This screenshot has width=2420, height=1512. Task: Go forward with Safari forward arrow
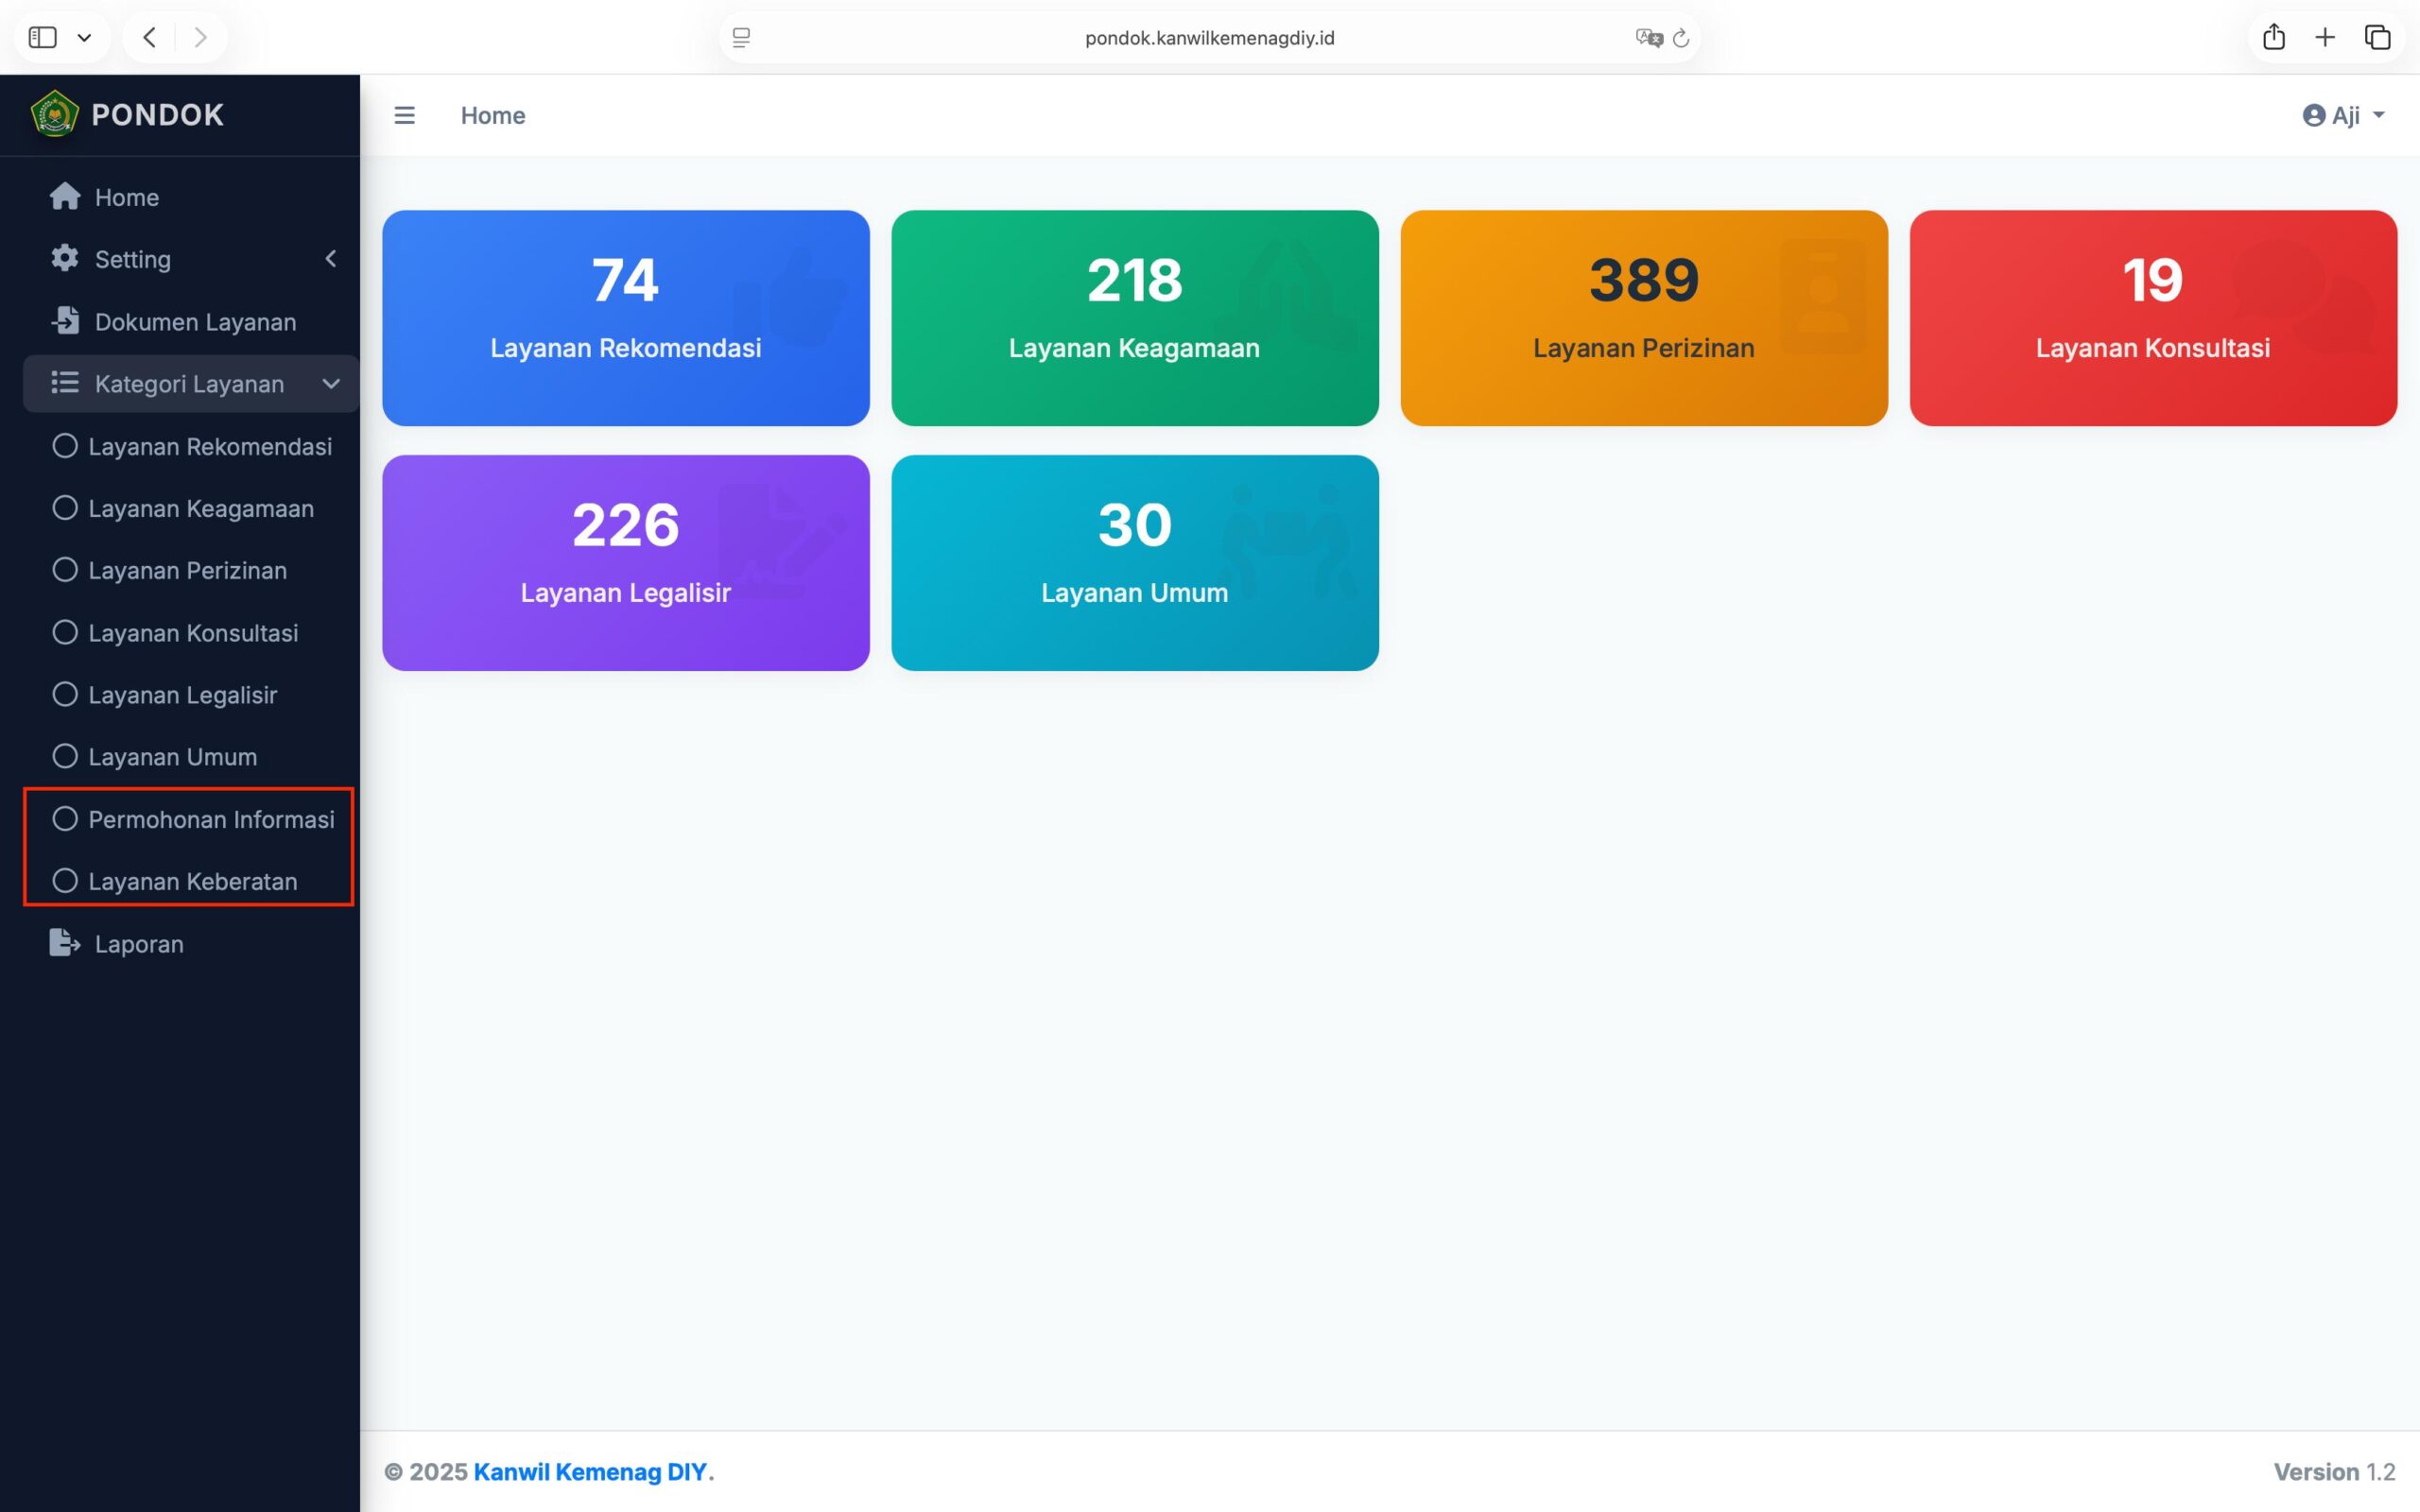[x=200, y=38]
